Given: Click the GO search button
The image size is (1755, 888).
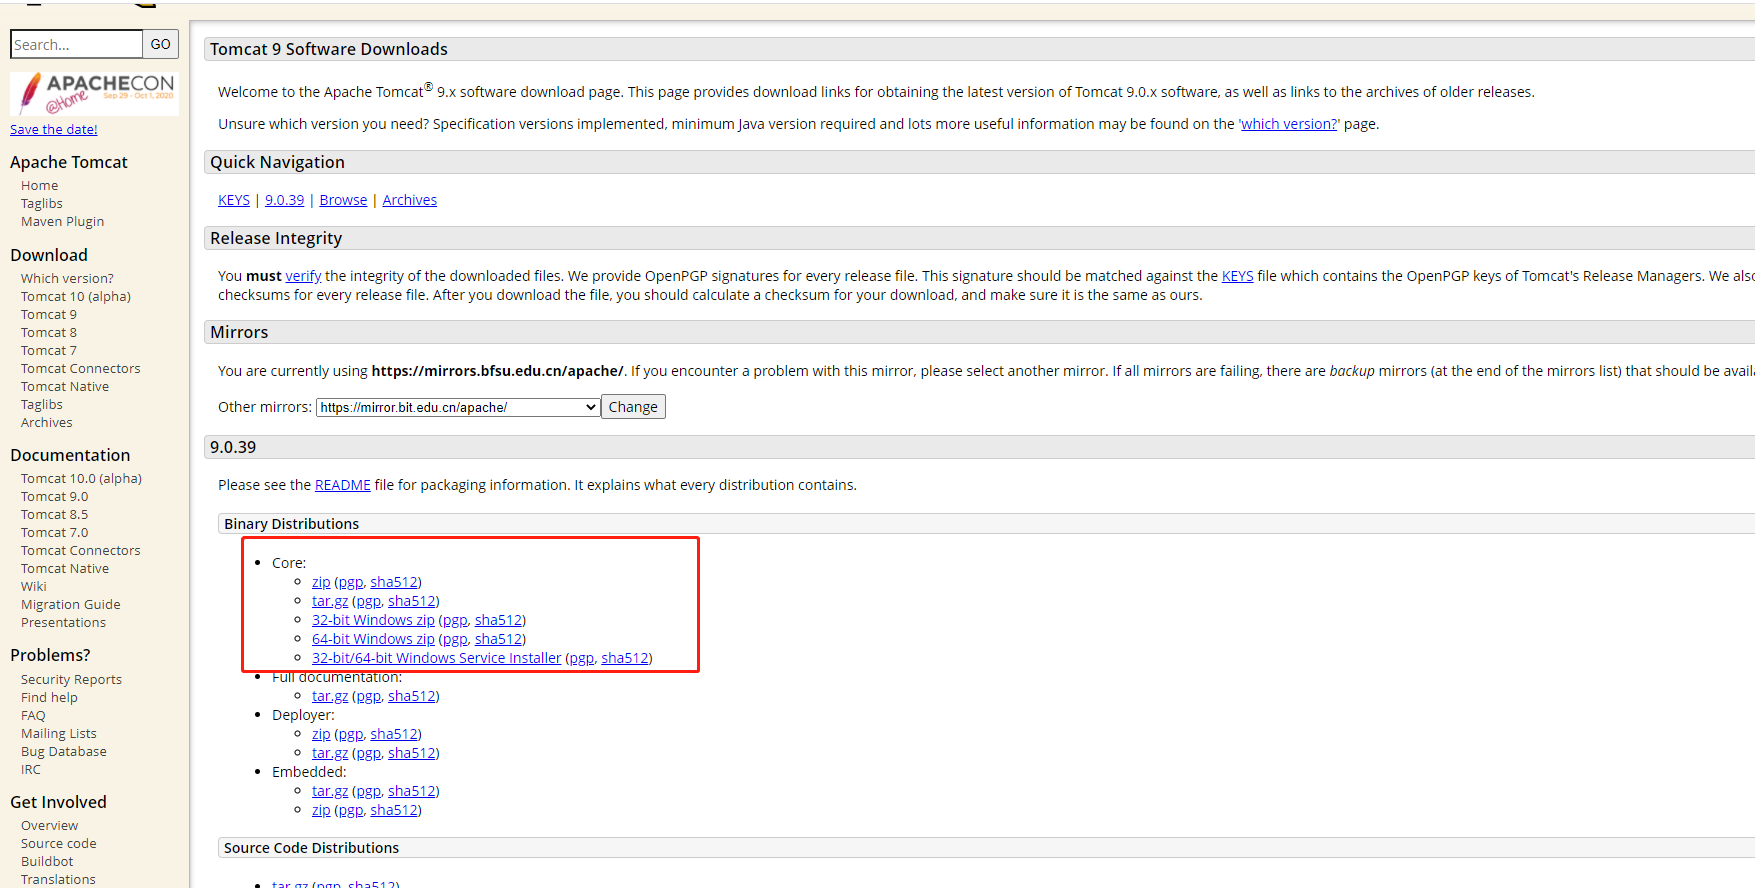Looking at the screenshot, I should tap(161, 44).
